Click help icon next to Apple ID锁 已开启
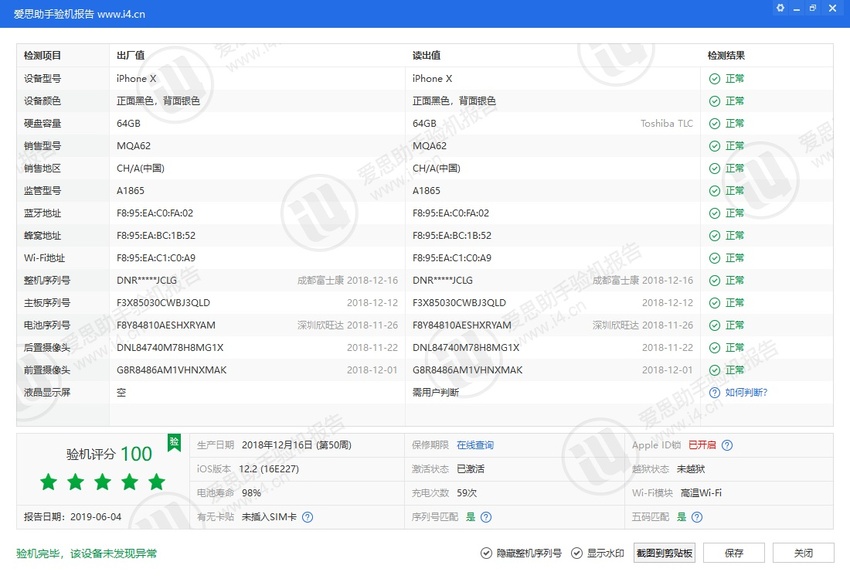Screen dimensions: 850x579 coord(727,445)
